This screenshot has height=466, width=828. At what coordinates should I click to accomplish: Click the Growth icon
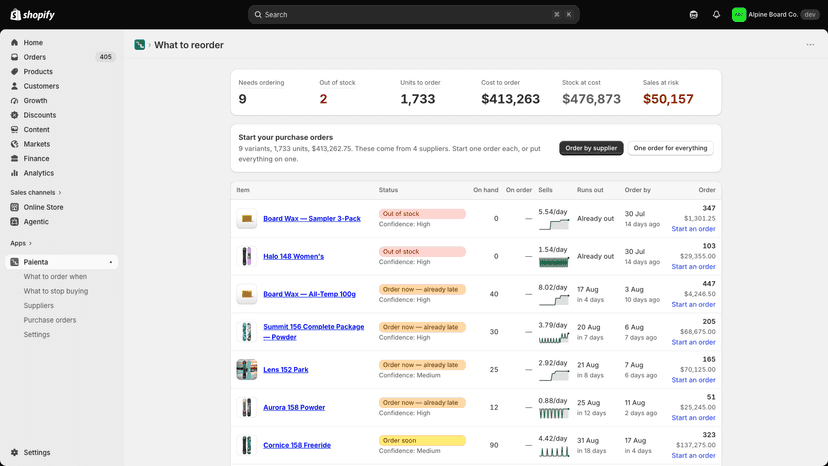[14, 100]
